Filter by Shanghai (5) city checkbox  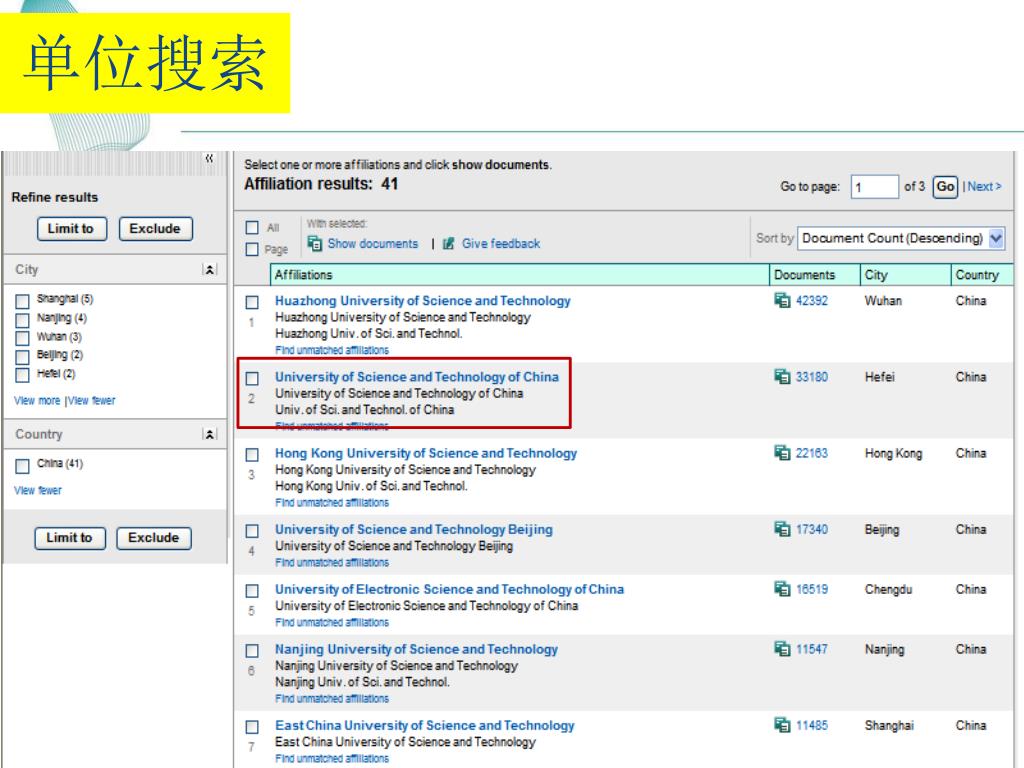23,301
